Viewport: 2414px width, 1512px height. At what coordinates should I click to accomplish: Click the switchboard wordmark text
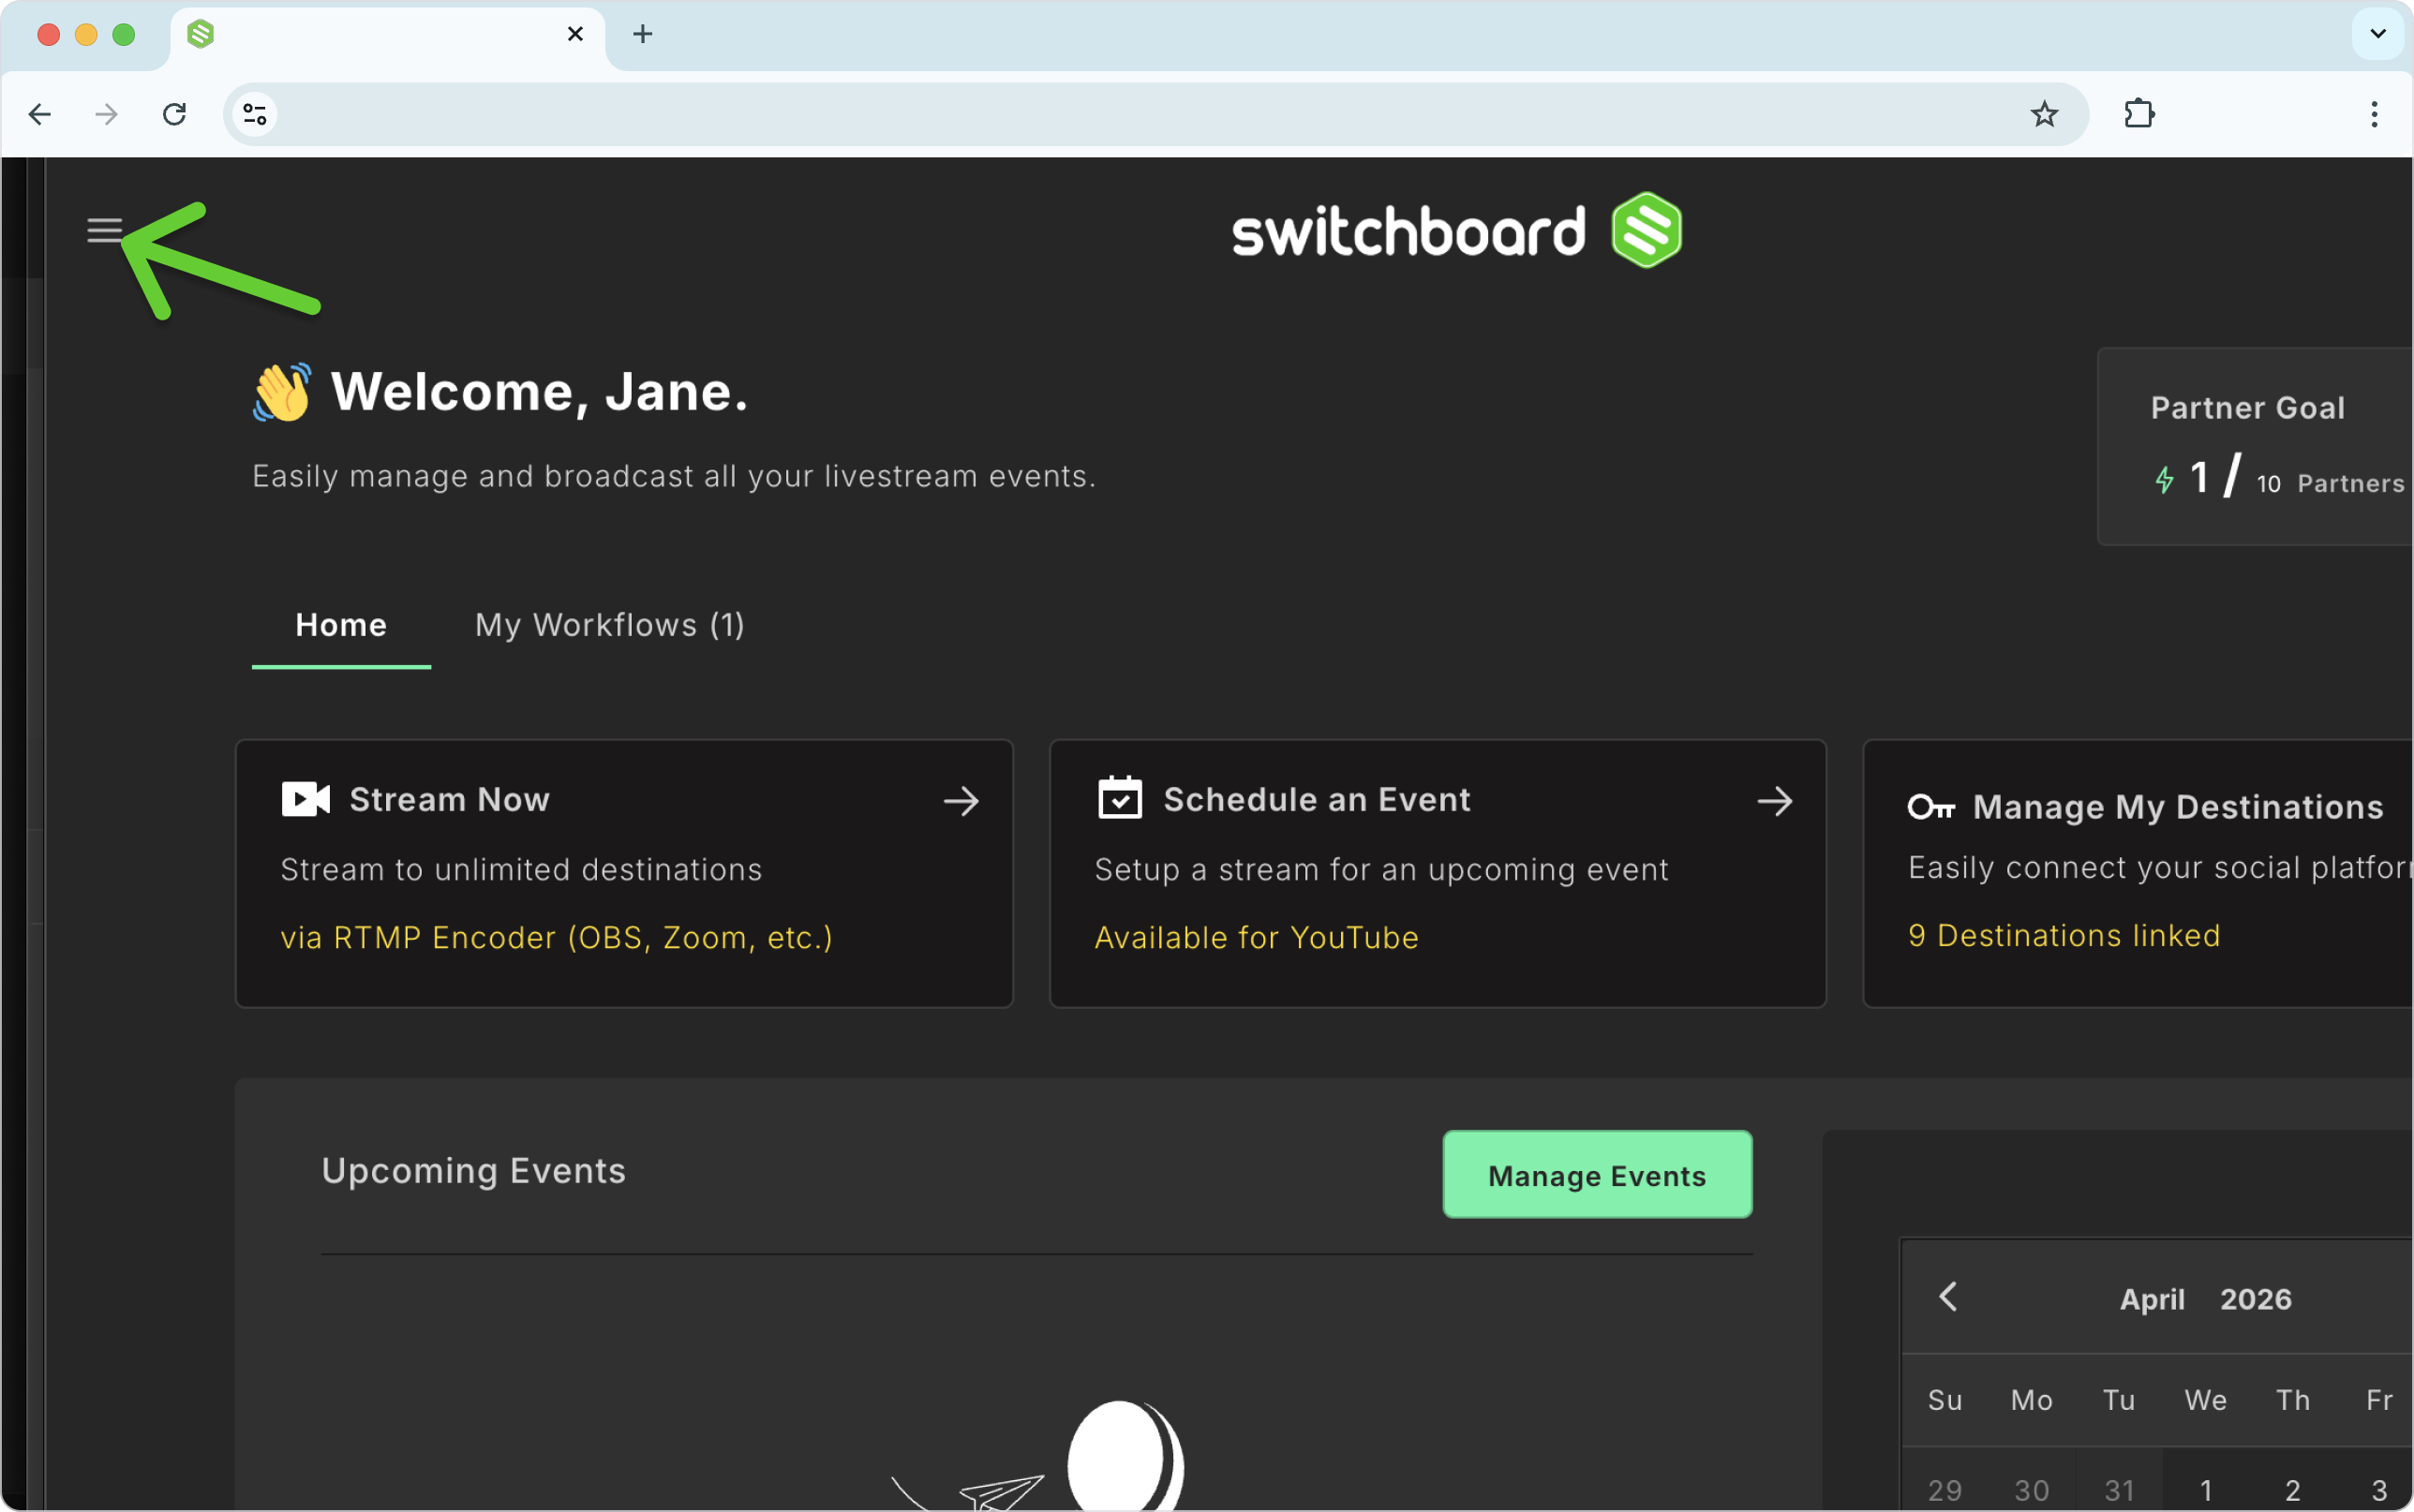[x=1409, y=231]
